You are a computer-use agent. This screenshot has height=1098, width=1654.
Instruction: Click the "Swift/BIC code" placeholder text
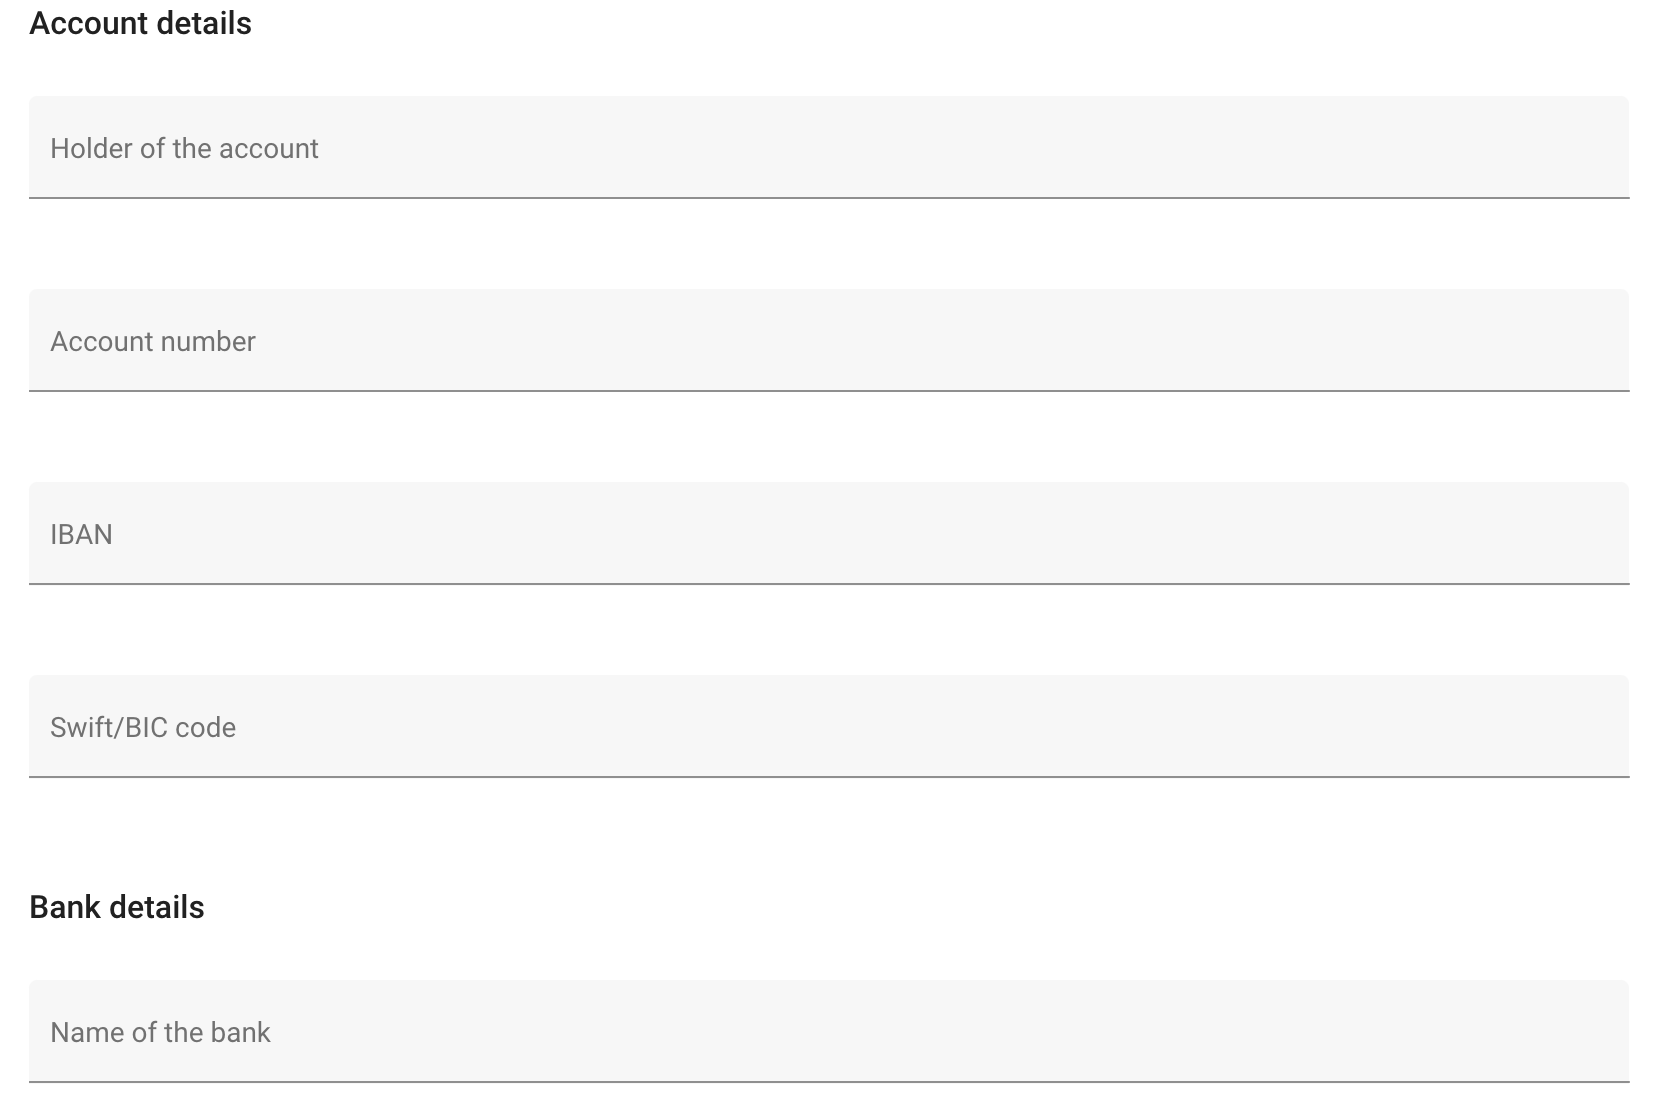click(143, 727)
